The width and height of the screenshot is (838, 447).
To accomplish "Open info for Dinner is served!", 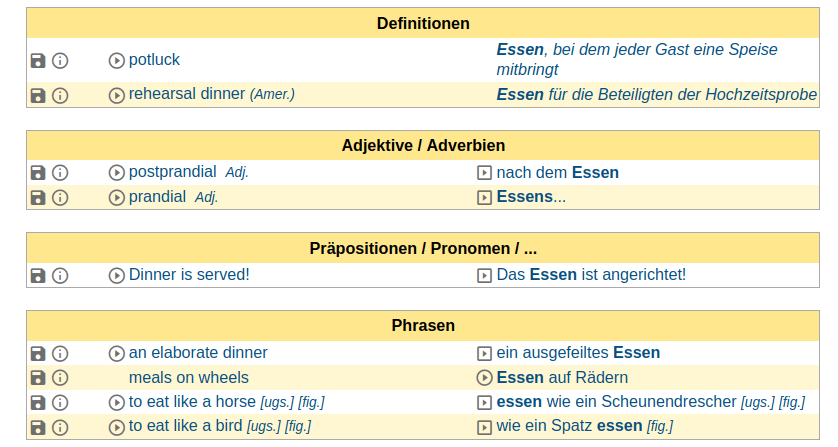I will pyautogui.click(x=60, y=275).
